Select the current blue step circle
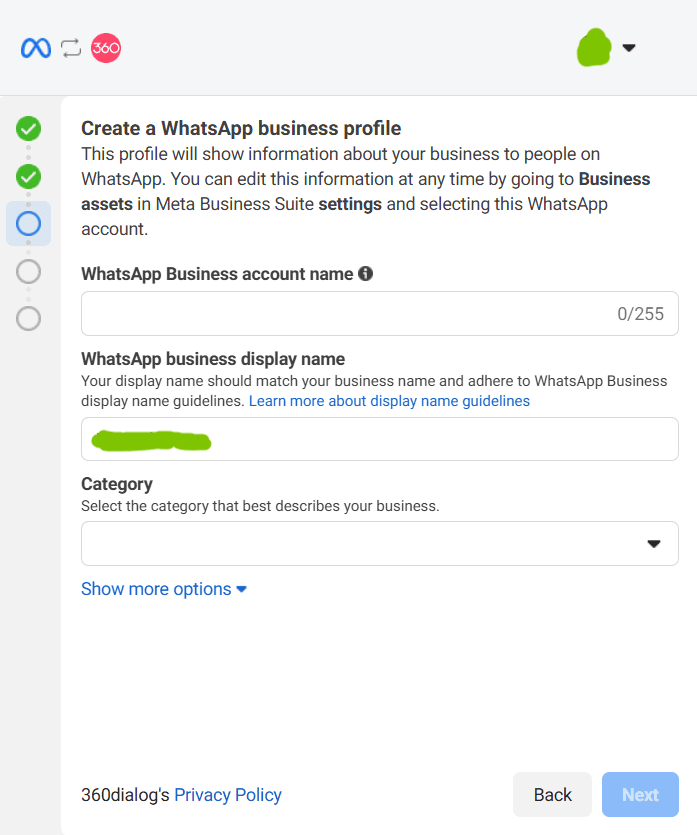 pyautogui.click(x=28, y=223)
